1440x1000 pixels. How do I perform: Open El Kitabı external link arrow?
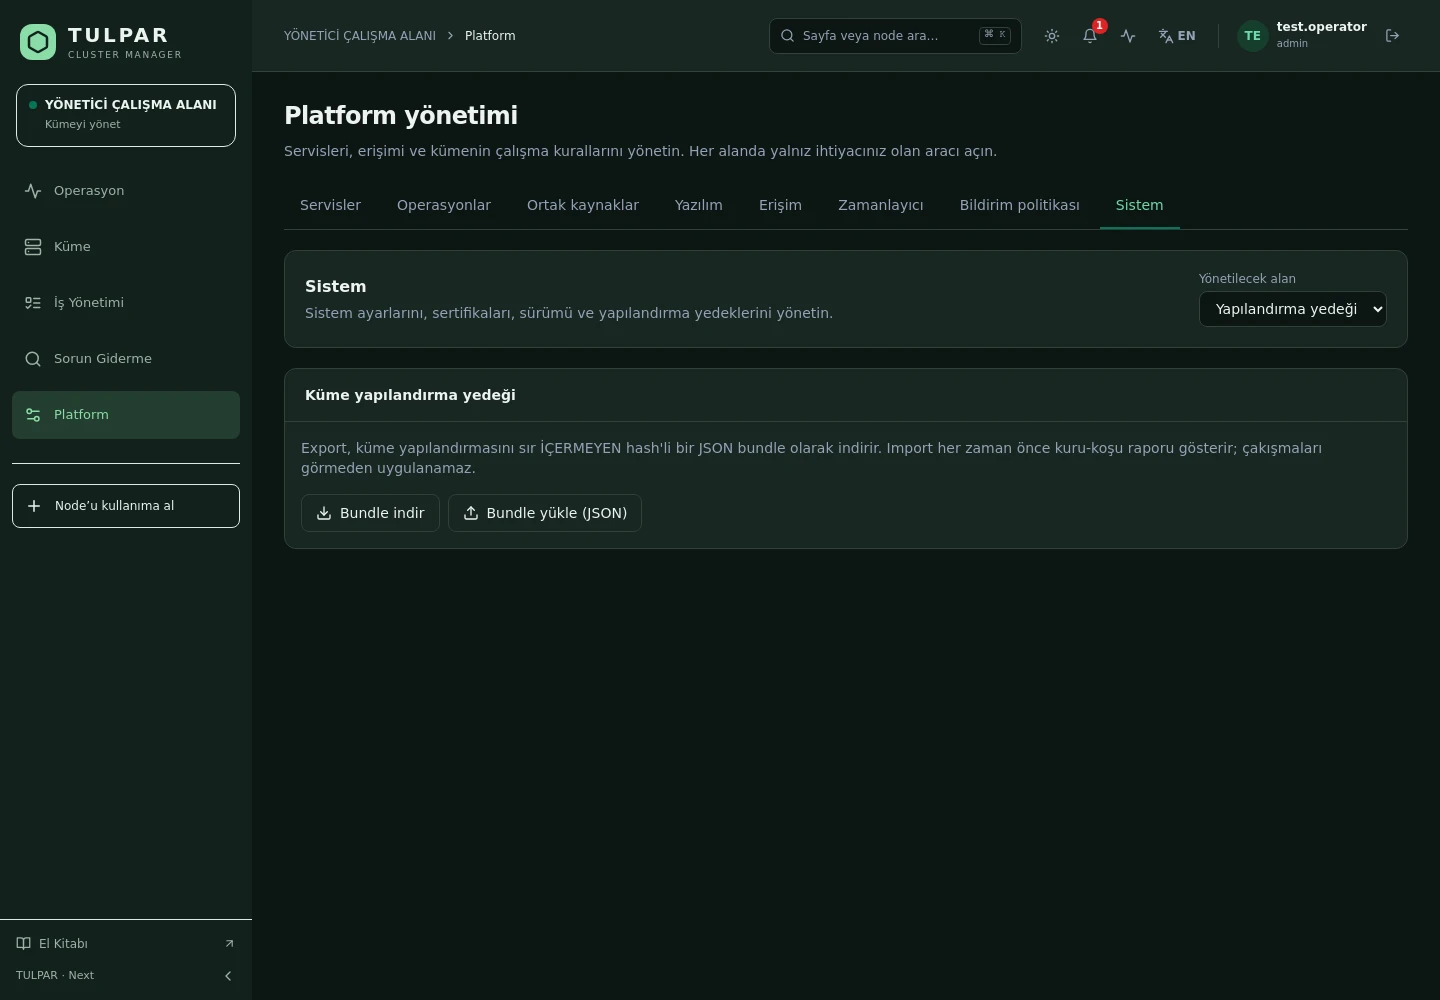229,944
